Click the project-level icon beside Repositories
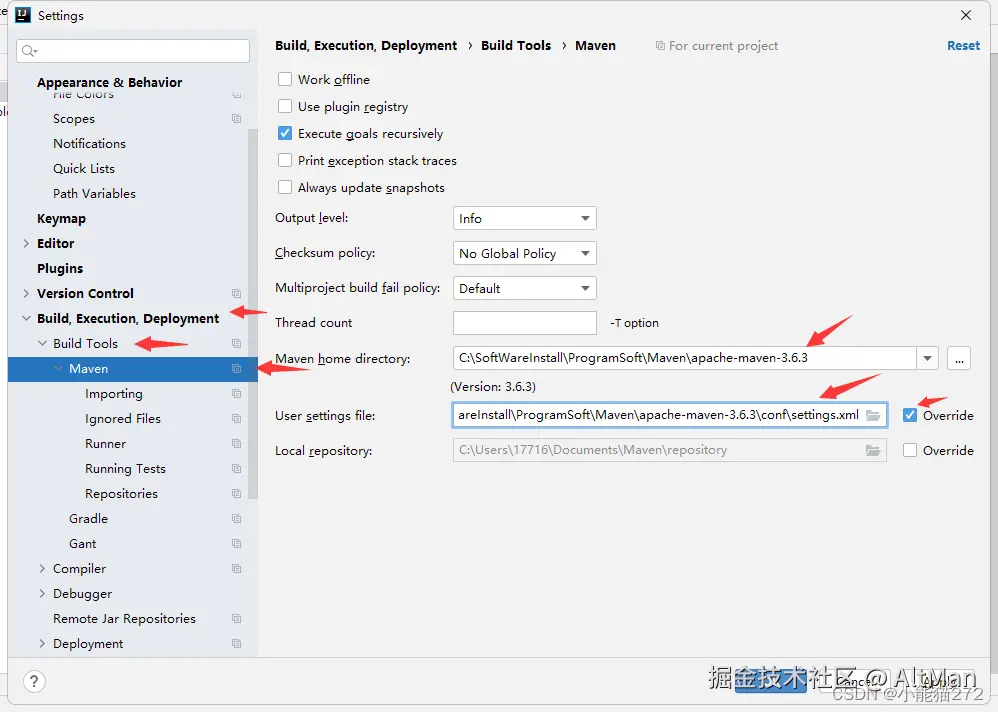The height and width of the screenshot is (712, 998). point(237,494)
